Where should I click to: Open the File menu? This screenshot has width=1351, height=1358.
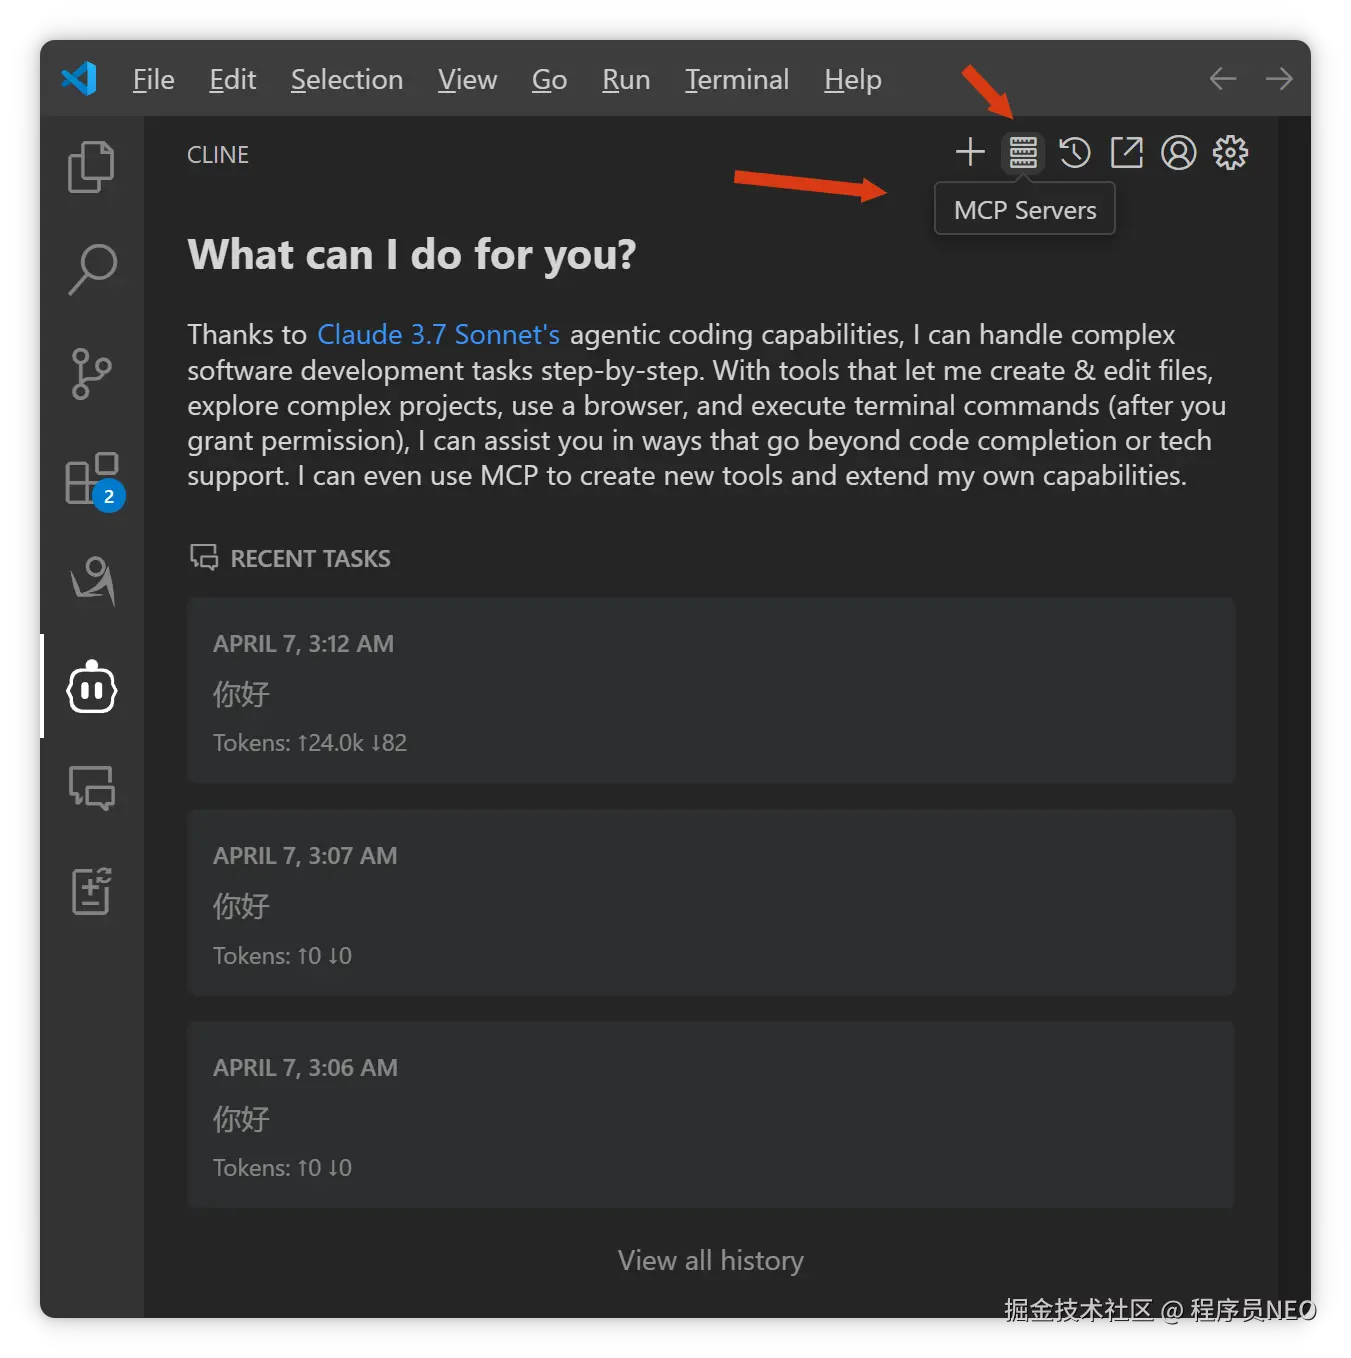153,80
